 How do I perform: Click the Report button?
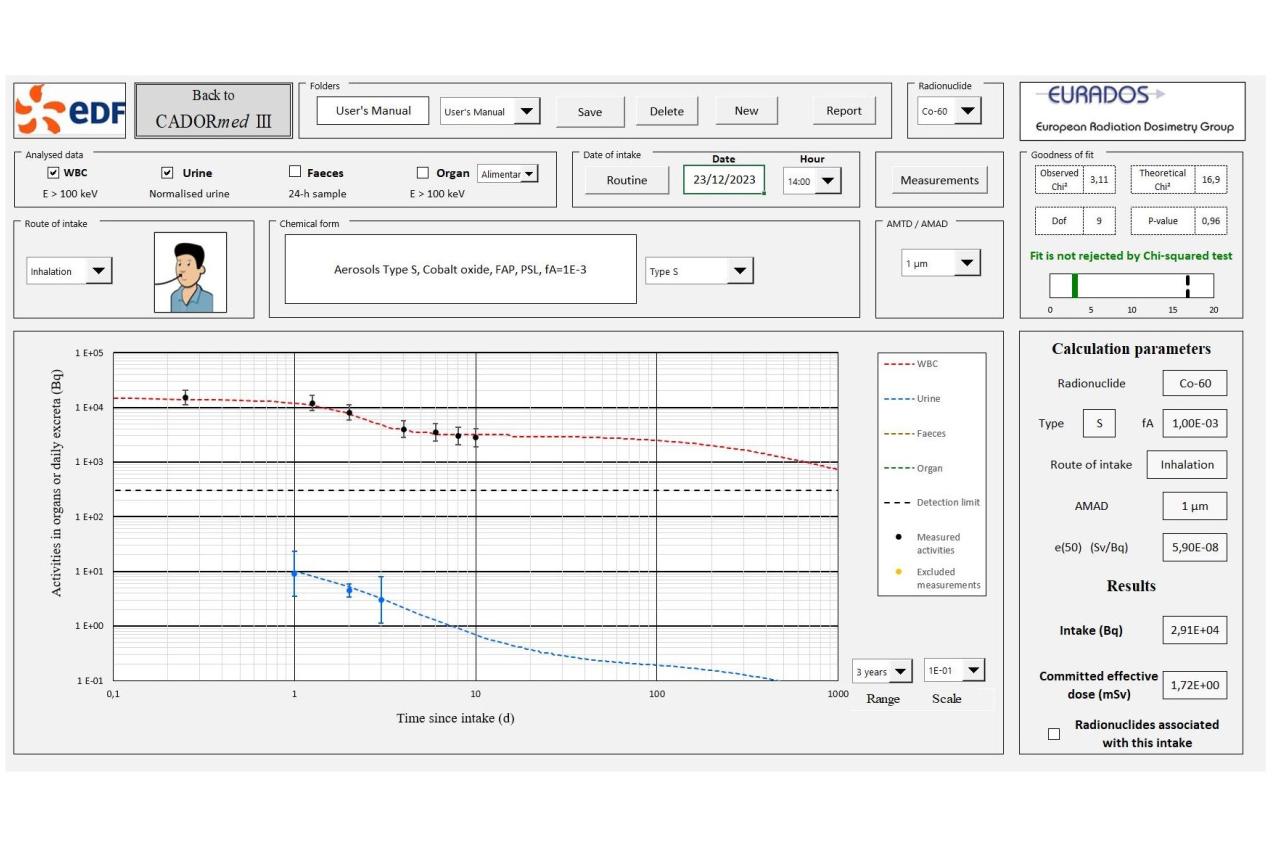(x=844, y=111)
